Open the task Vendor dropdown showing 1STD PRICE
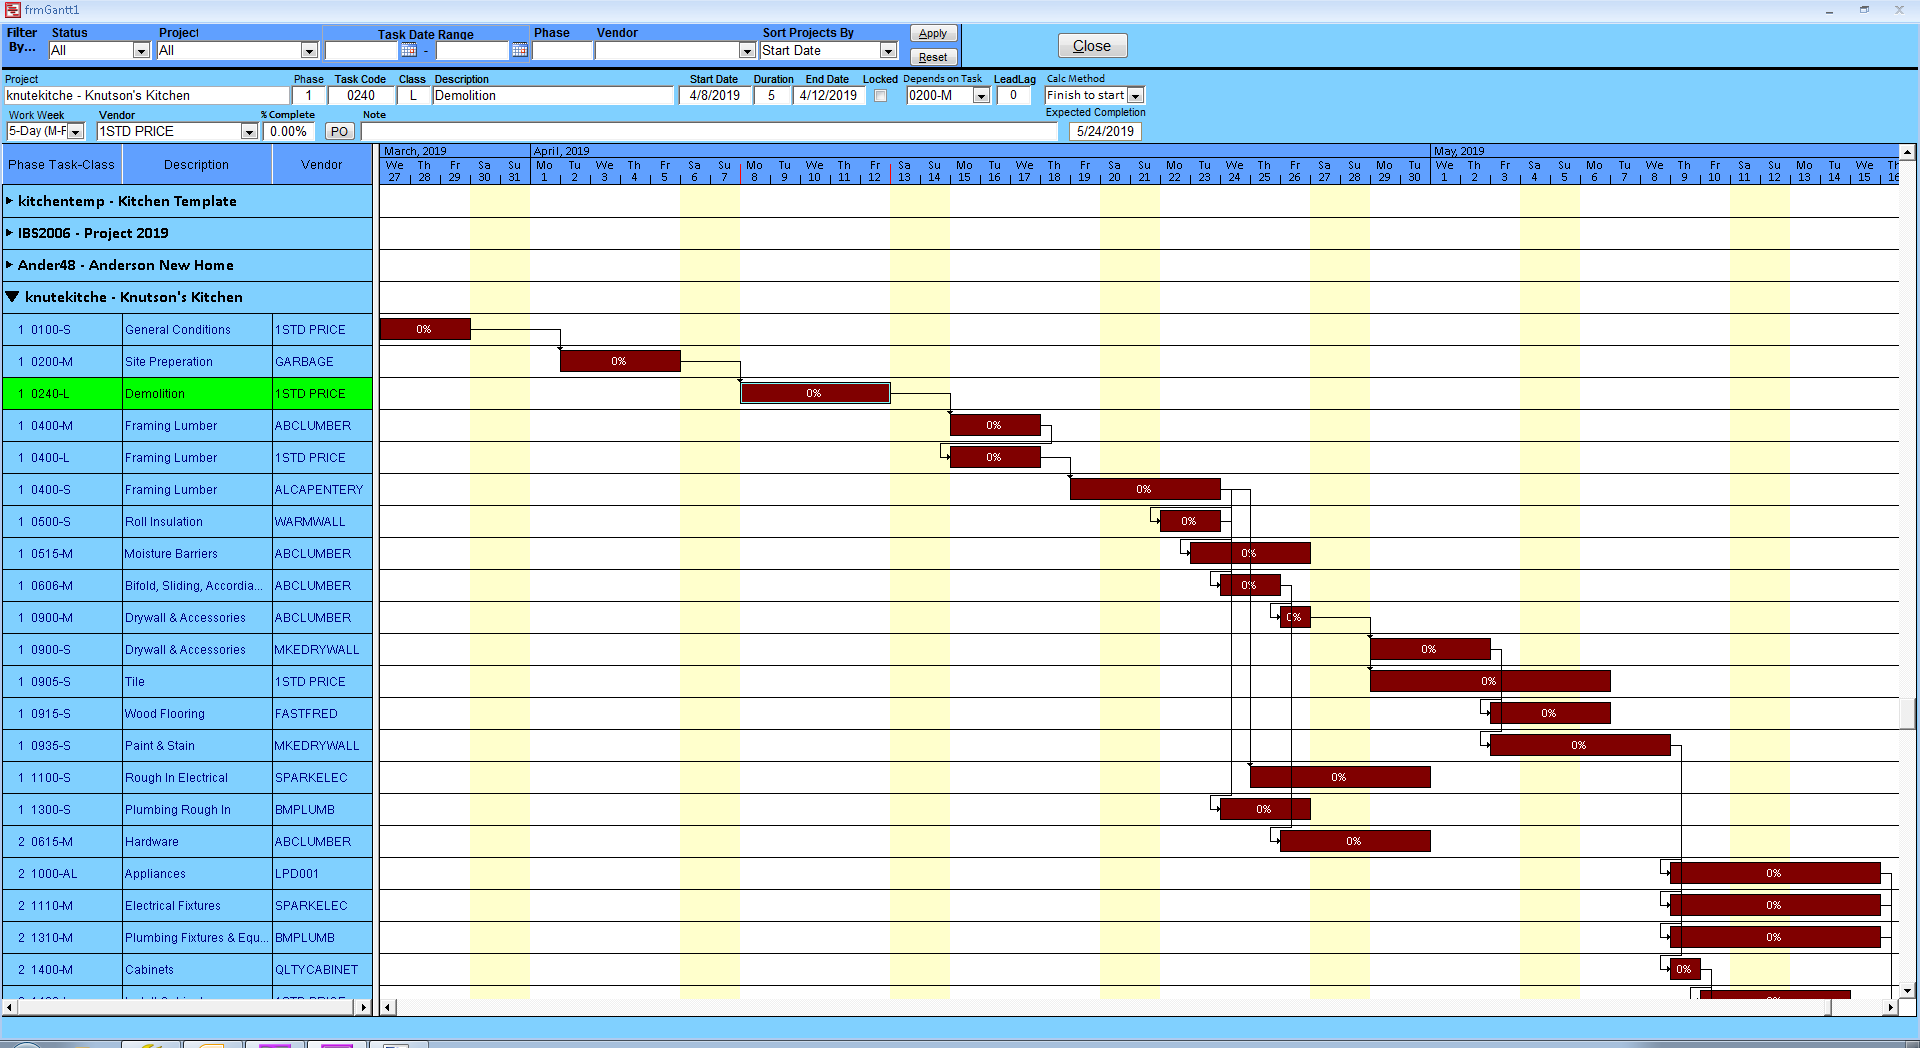1920x1048 pixels. pyautogui.click(x=247, y=131)
